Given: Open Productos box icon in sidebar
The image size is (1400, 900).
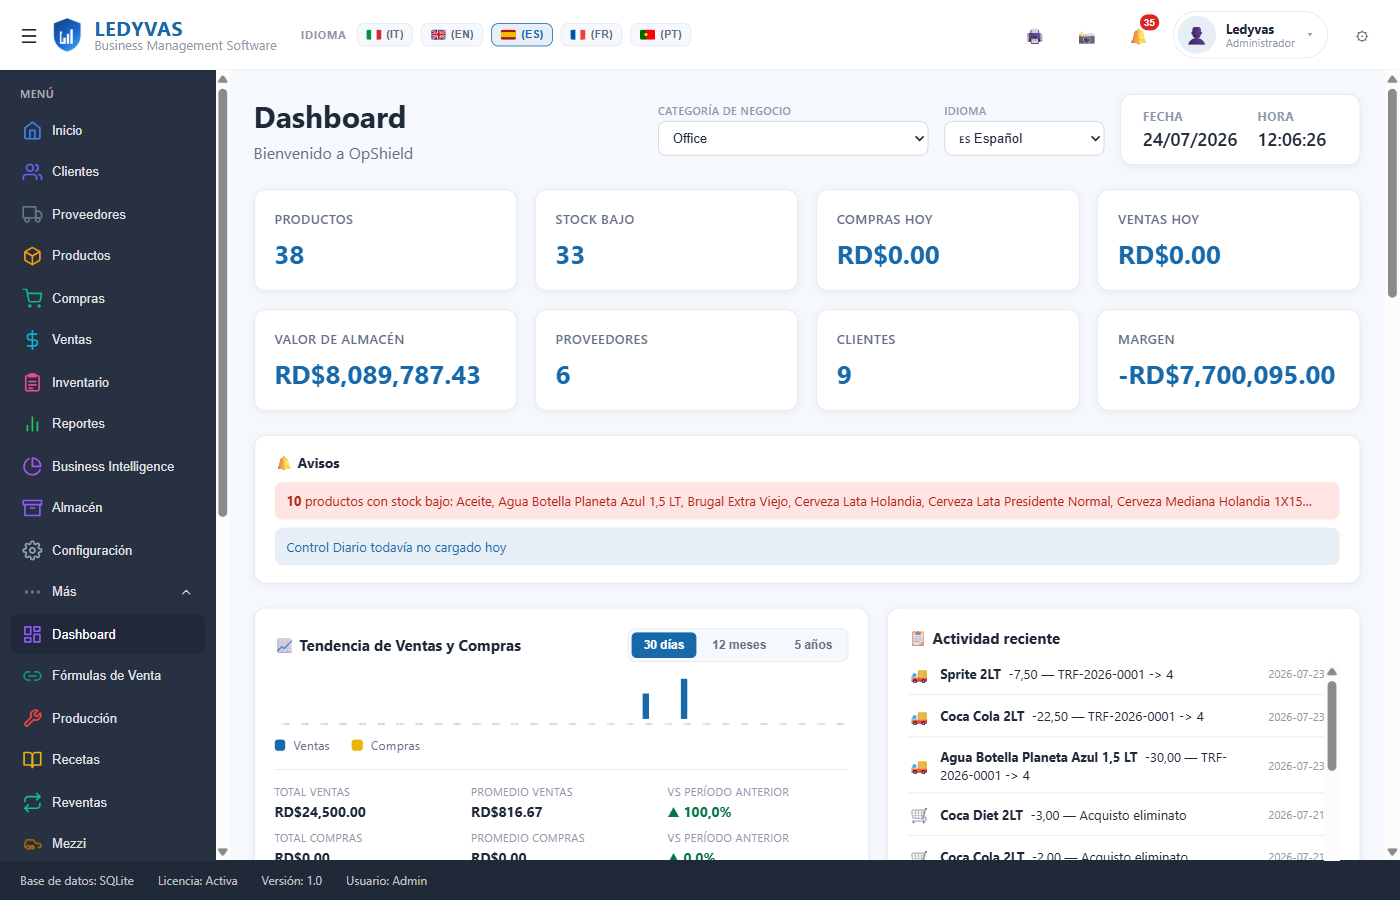Looking at the screenshot, I should (x=32, y=256).
